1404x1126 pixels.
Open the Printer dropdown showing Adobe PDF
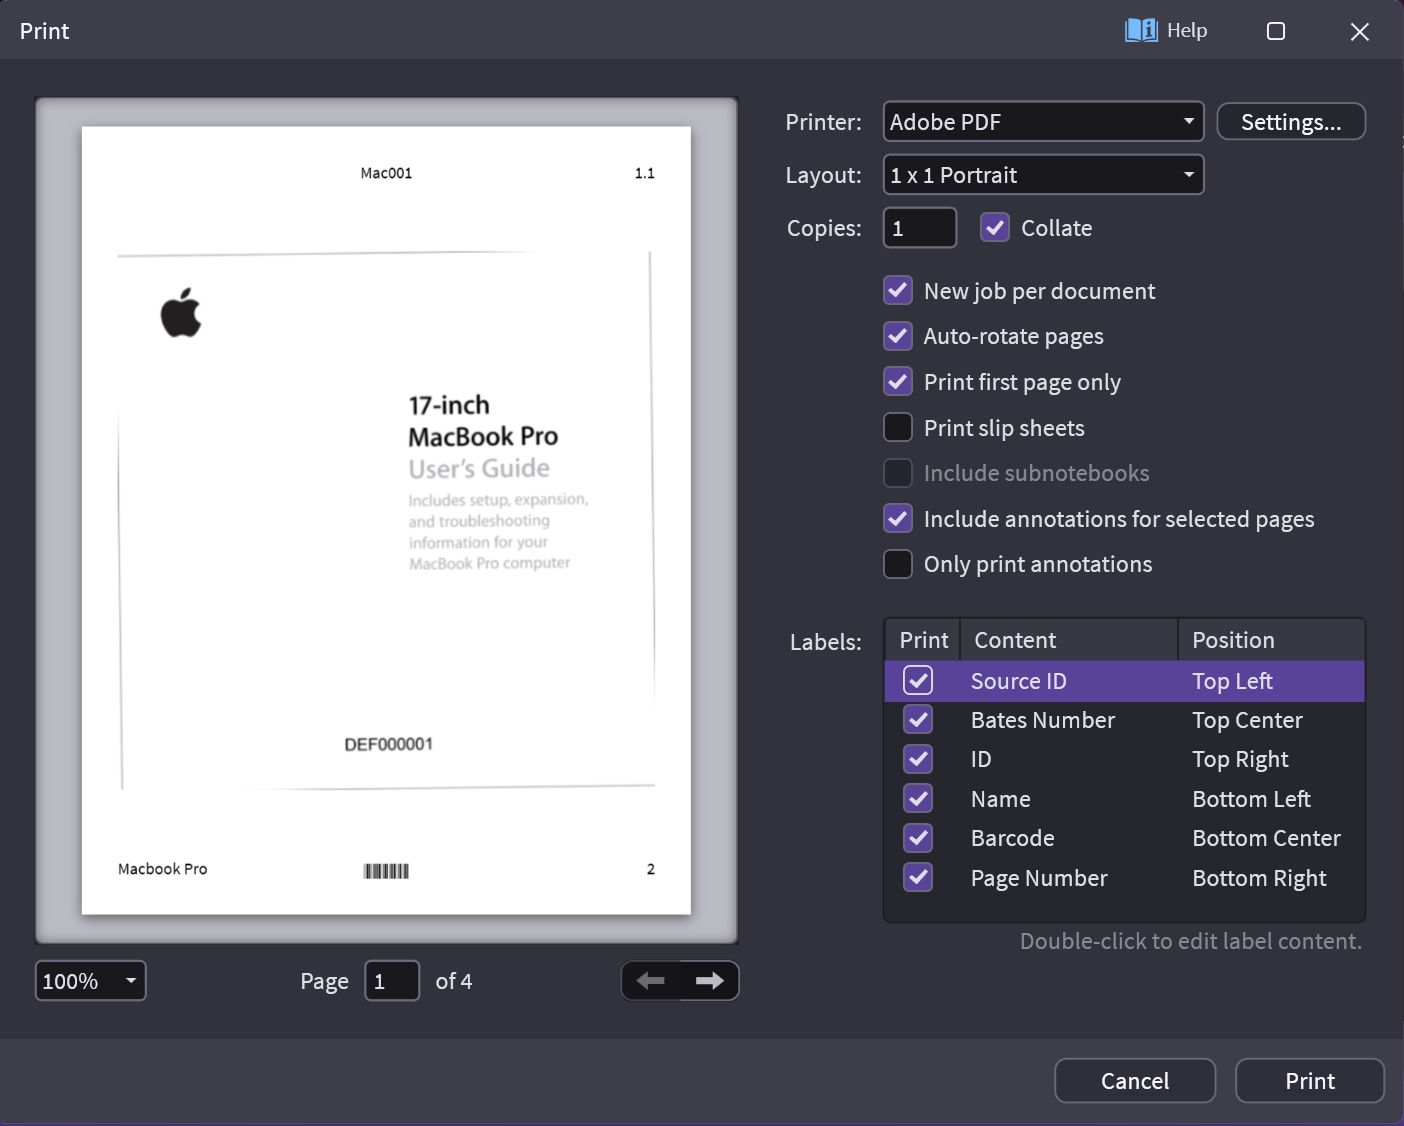pyautogui.click(x=1043, y=122)
